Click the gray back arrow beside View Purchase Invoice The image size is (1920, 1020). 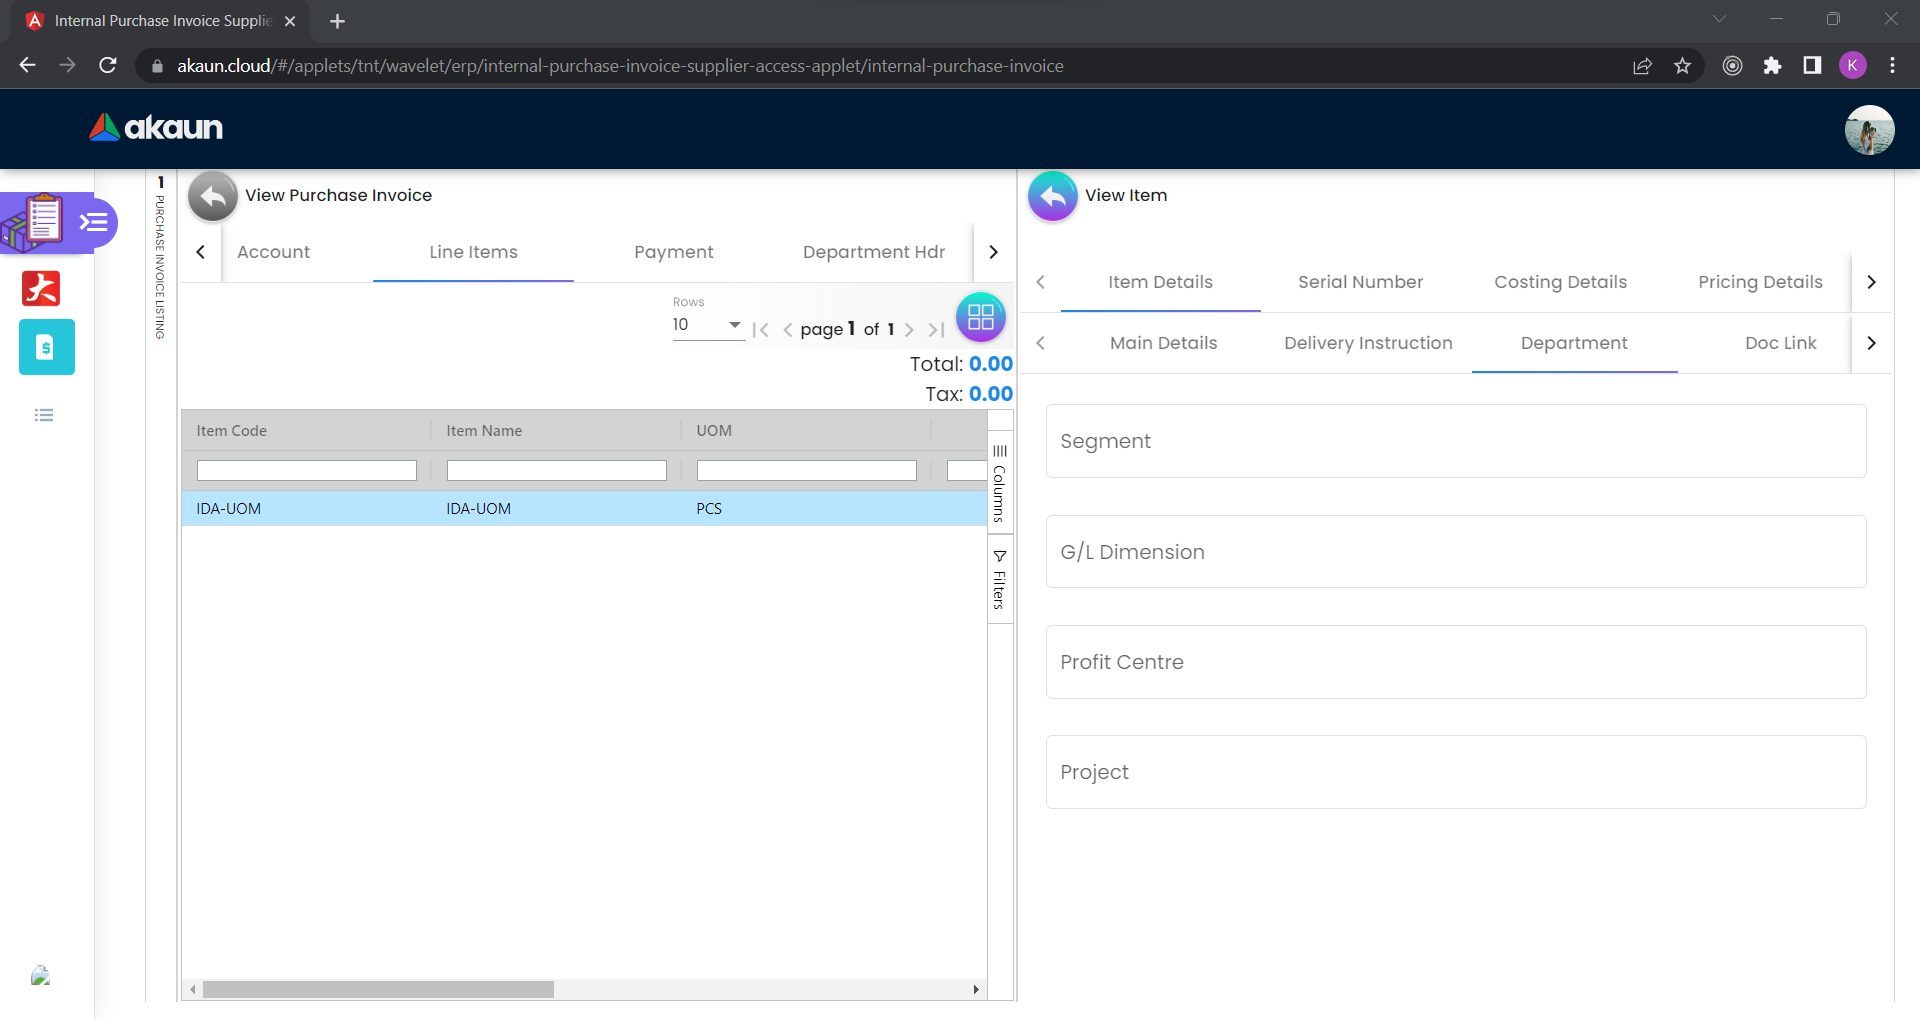point(212,196)
